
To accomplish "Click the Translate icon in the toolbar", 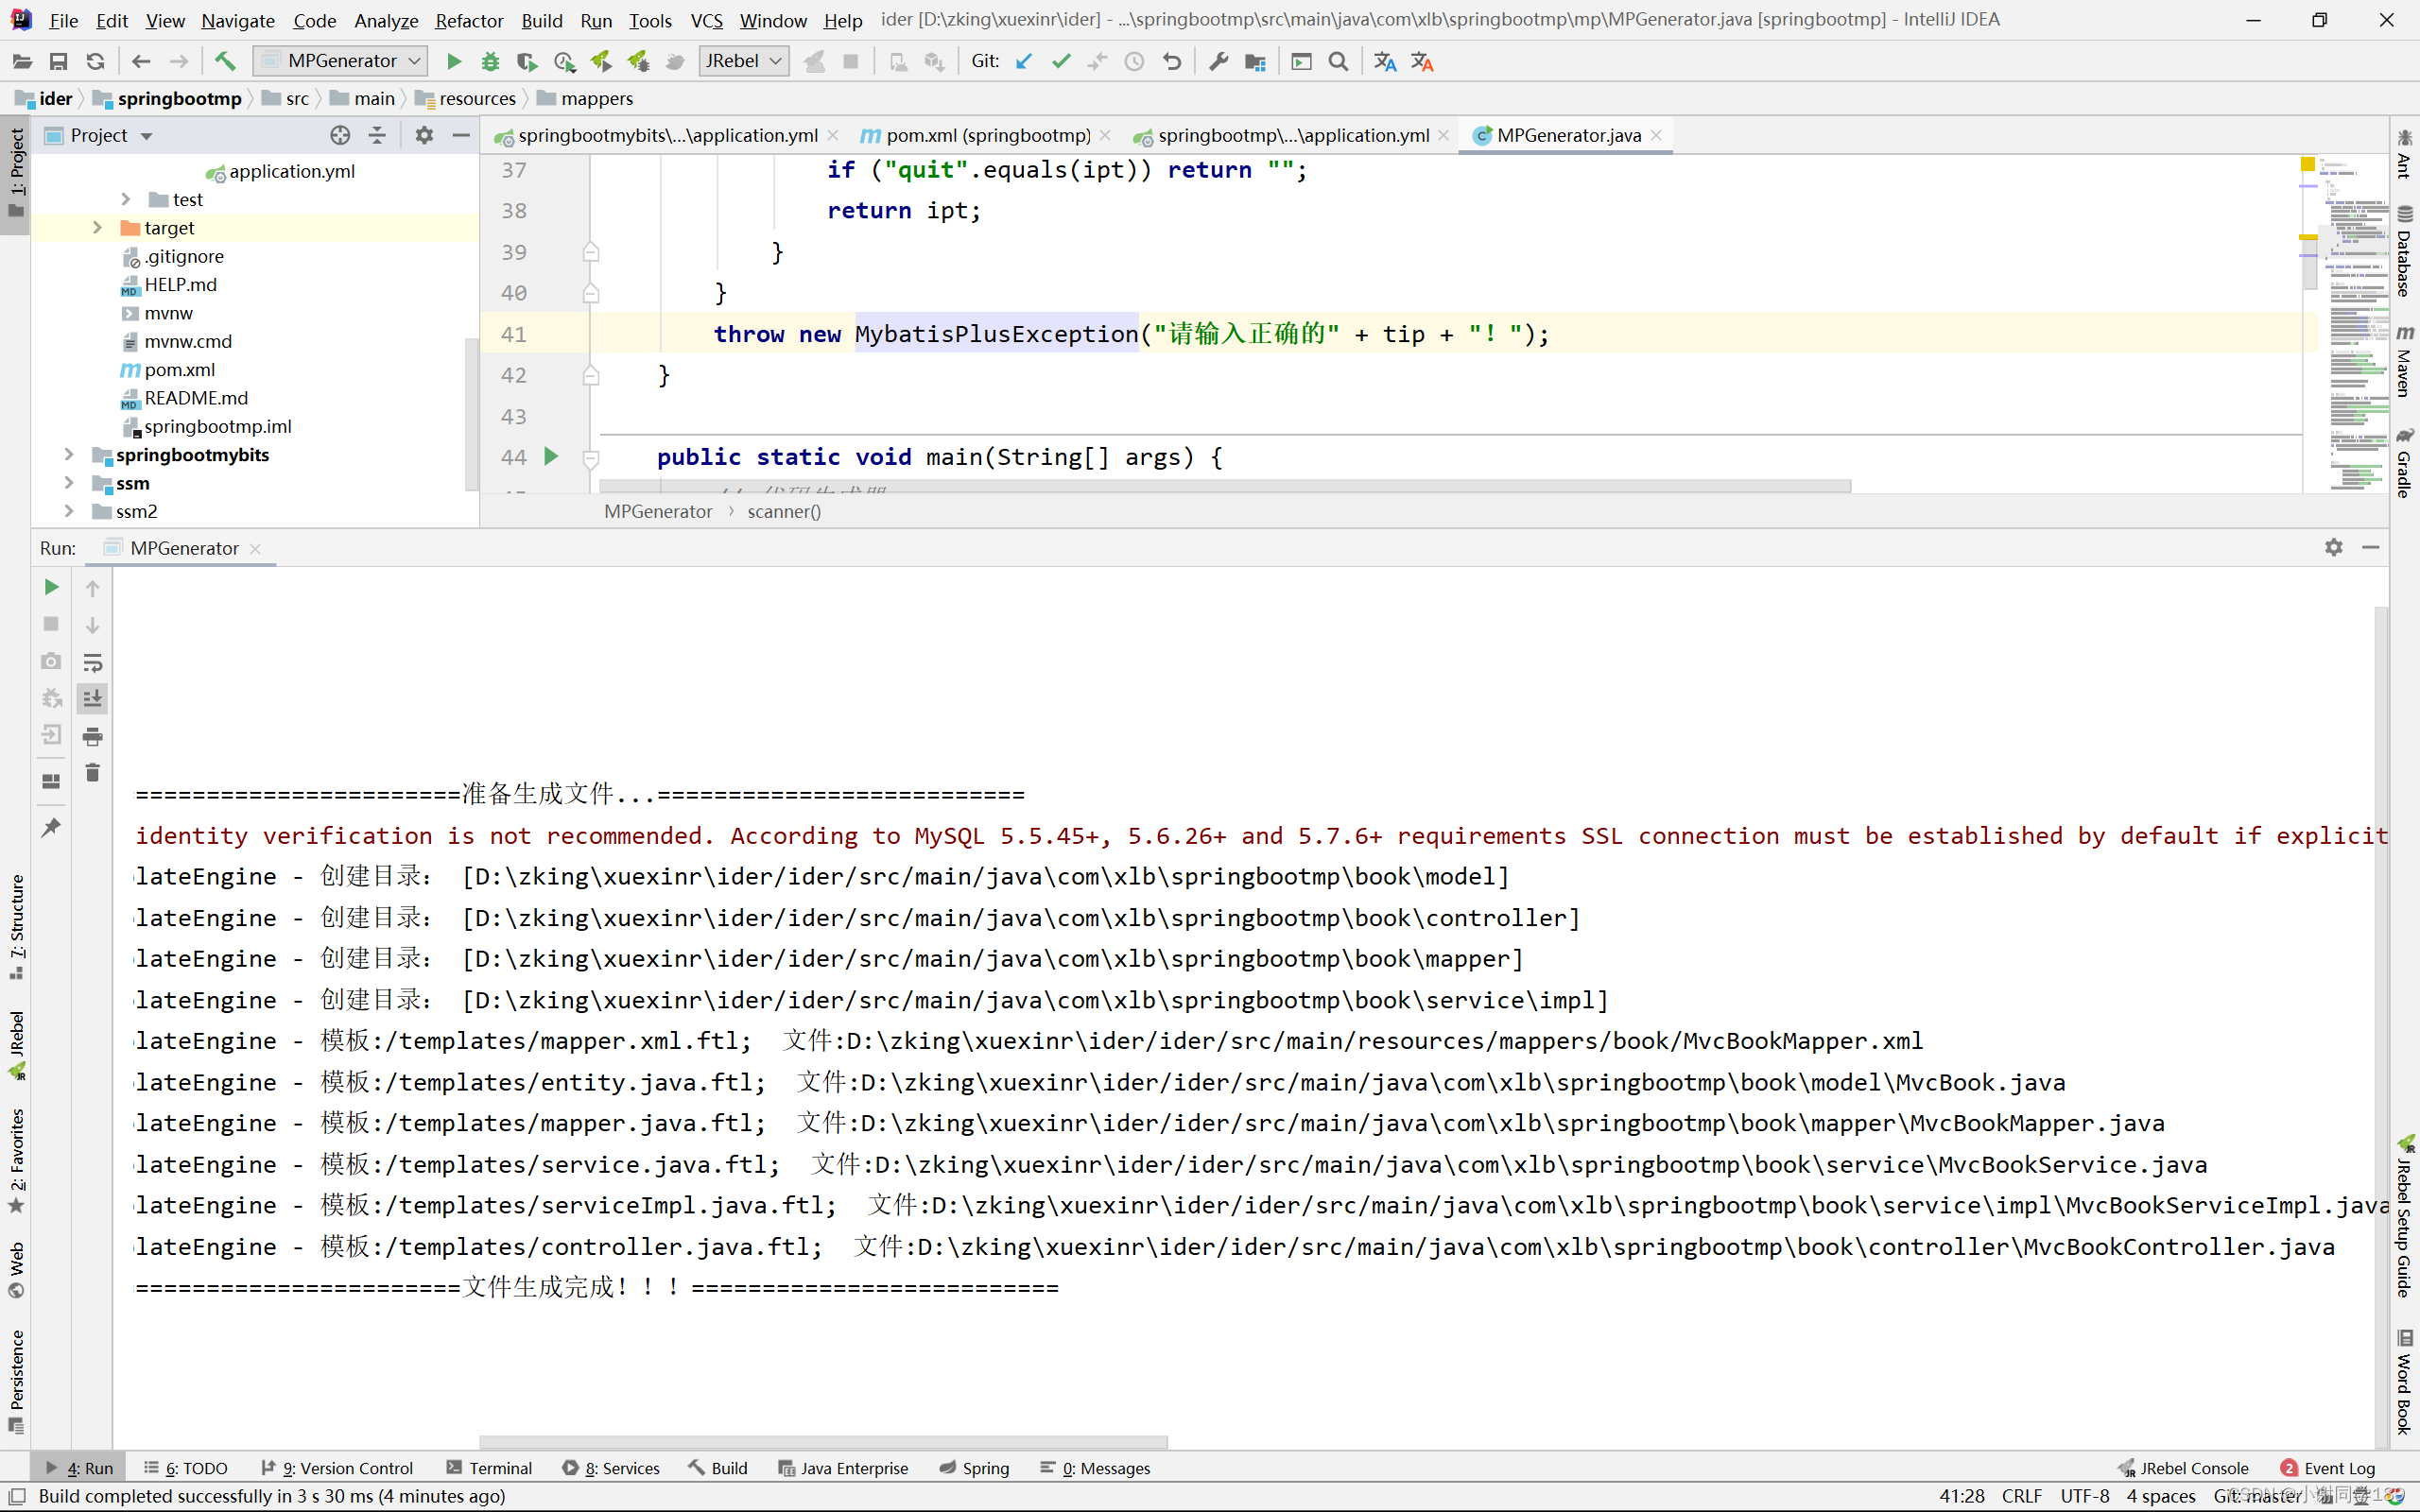I will 1385,61.
